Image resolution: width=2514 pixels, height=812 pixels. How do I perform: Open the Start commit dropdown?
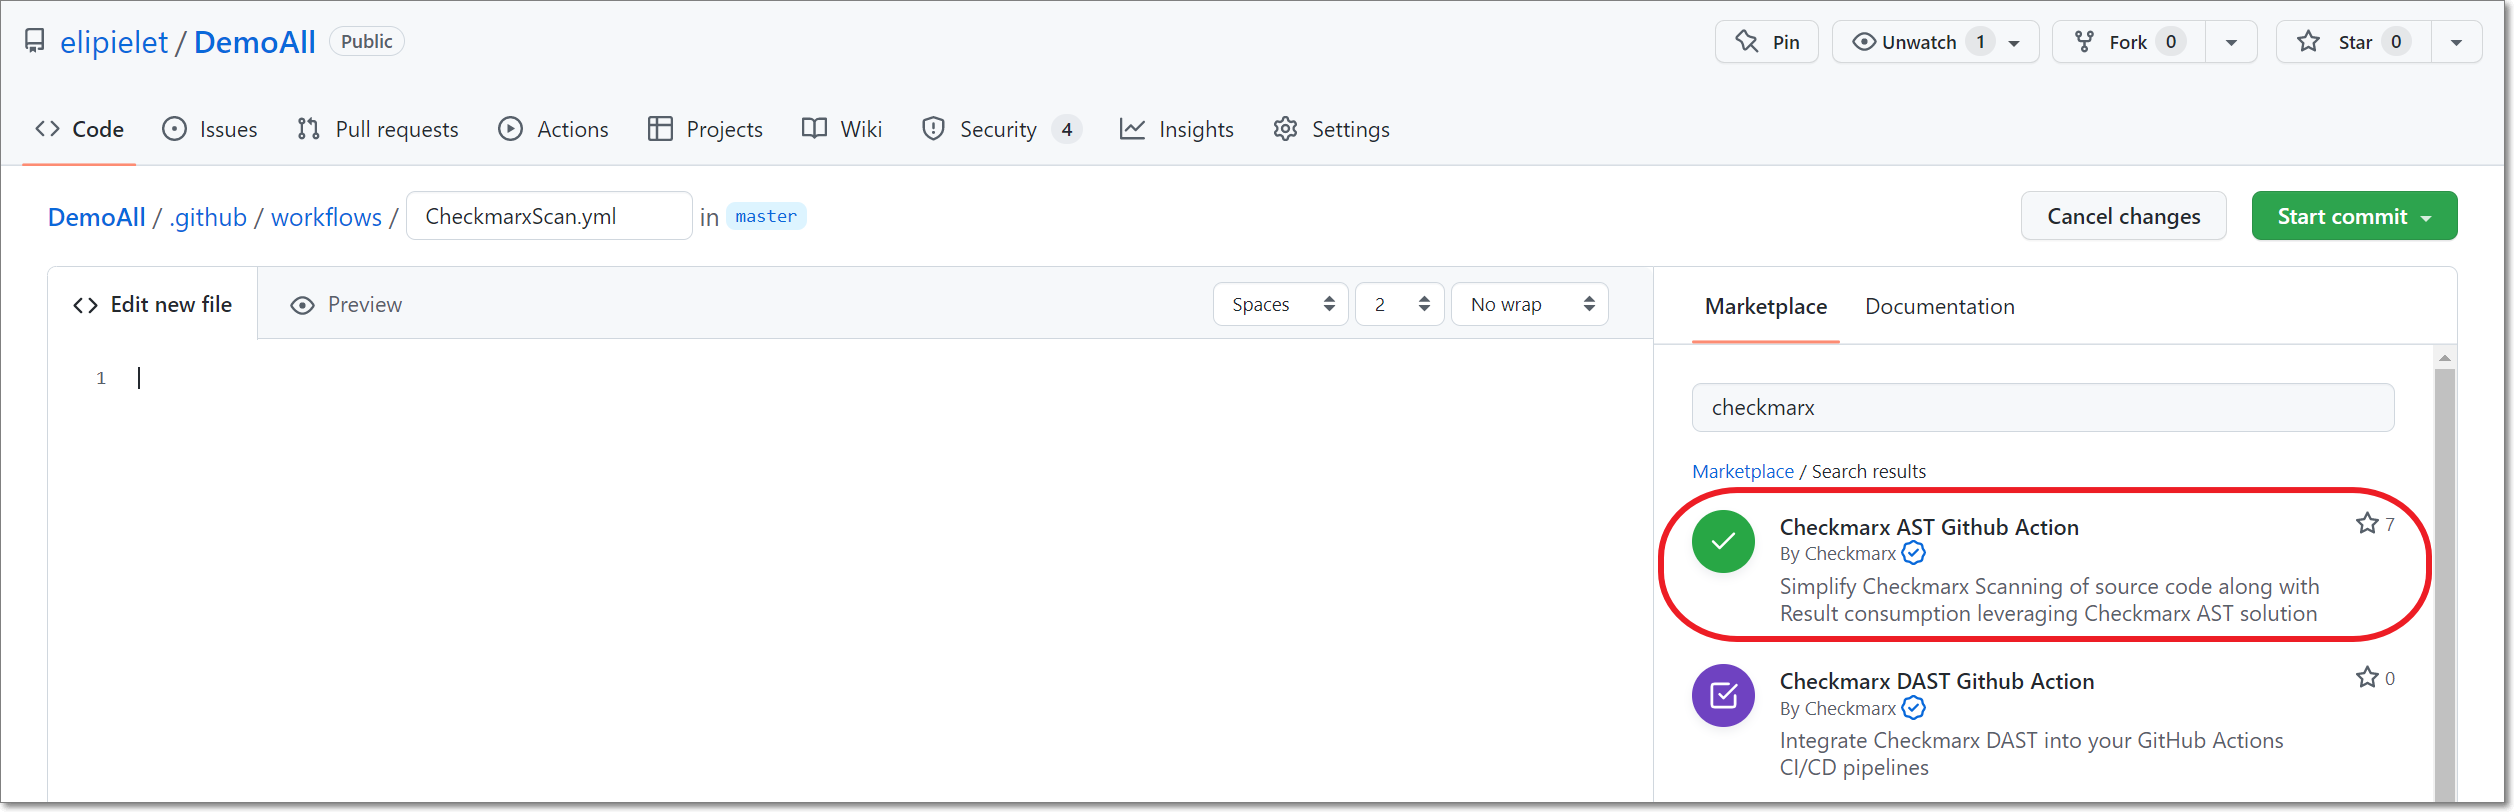[x=2354, y=216]
